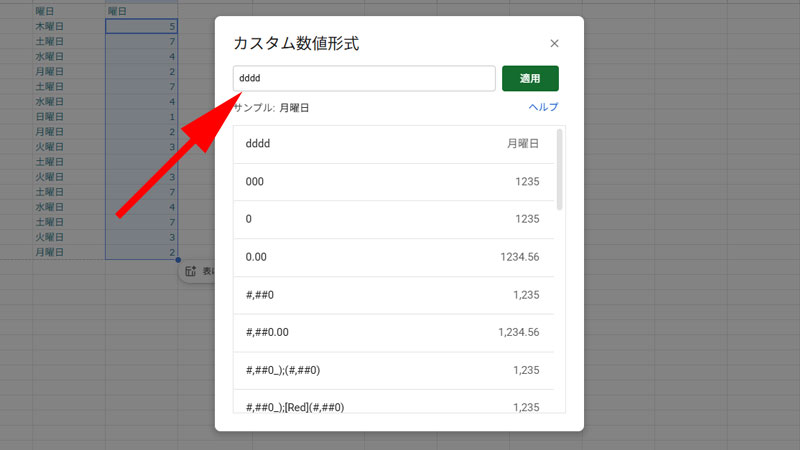
Task: Select the 木曜日 cell in the spreadsheet
Action: click(69, 27)
